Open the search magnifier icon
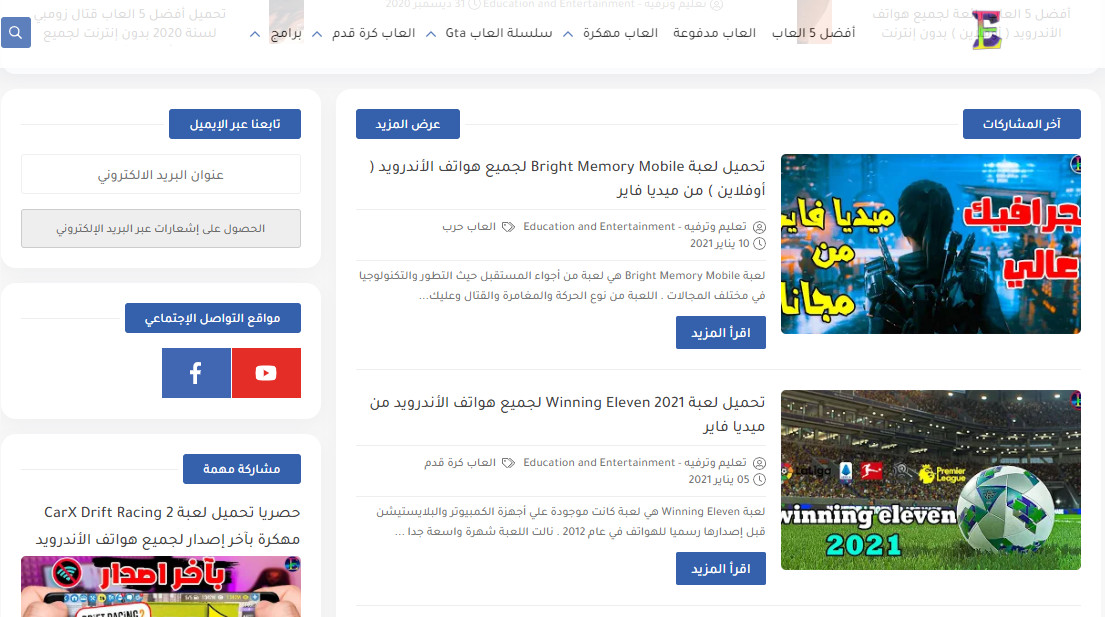This screenshot has height=617, width=1105. (x=16, y=32)
